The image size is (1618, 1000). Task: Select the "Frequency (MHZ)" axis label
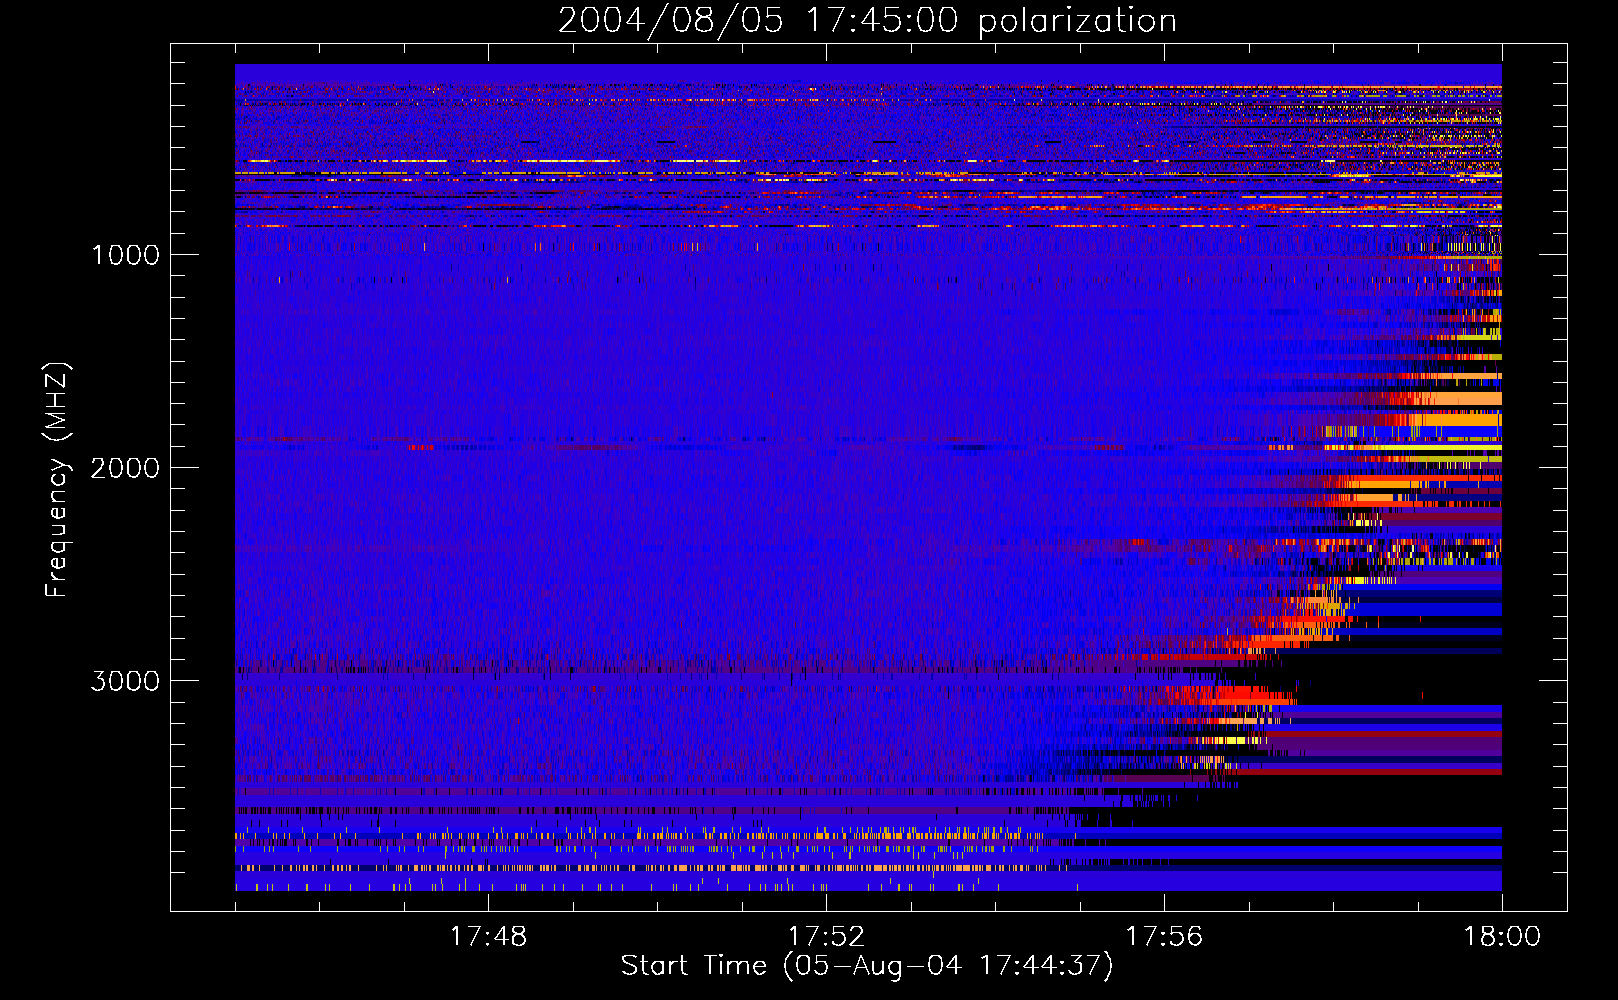[x=57, y=480]
